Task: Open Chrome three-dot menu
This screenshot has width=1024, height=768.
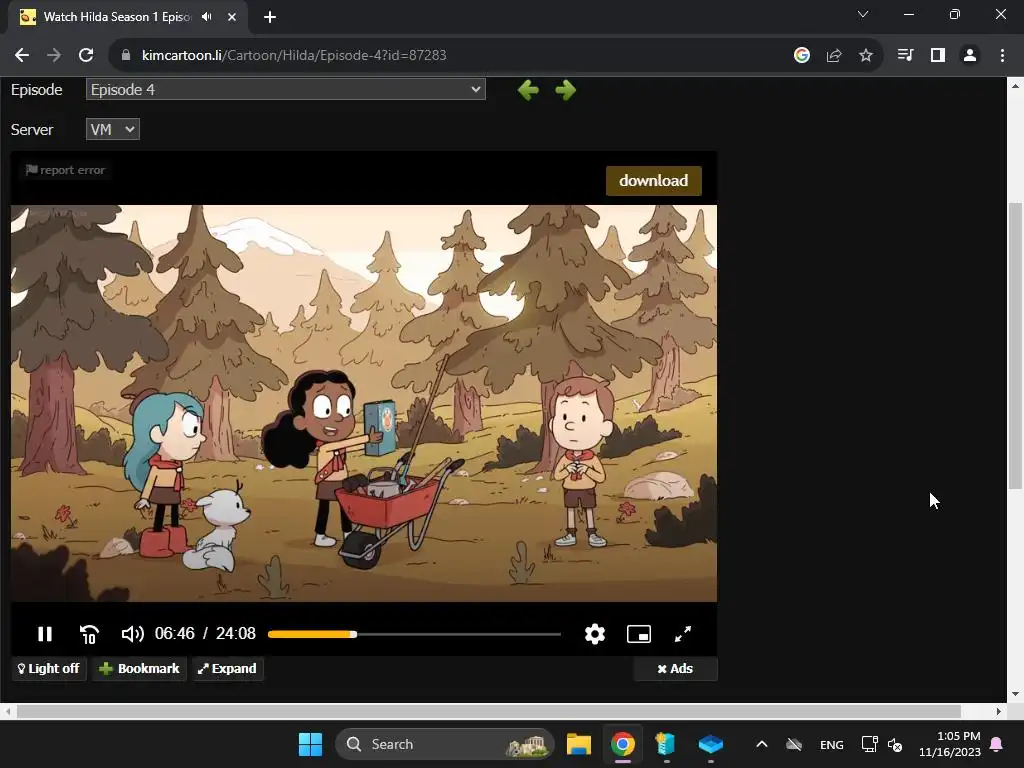Action: pos(1002,56)
